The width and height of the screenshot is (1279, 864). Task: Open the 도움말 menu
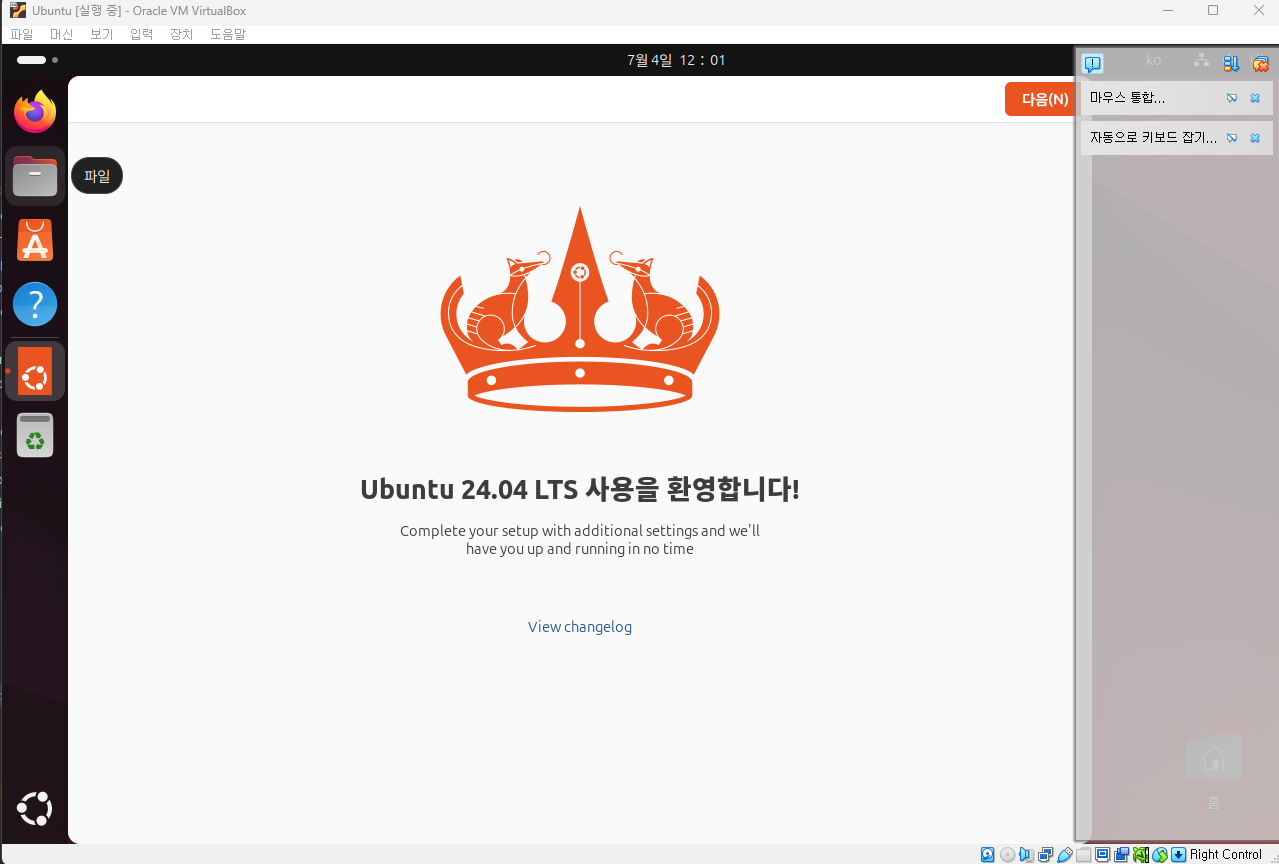[x=228, y=34]
